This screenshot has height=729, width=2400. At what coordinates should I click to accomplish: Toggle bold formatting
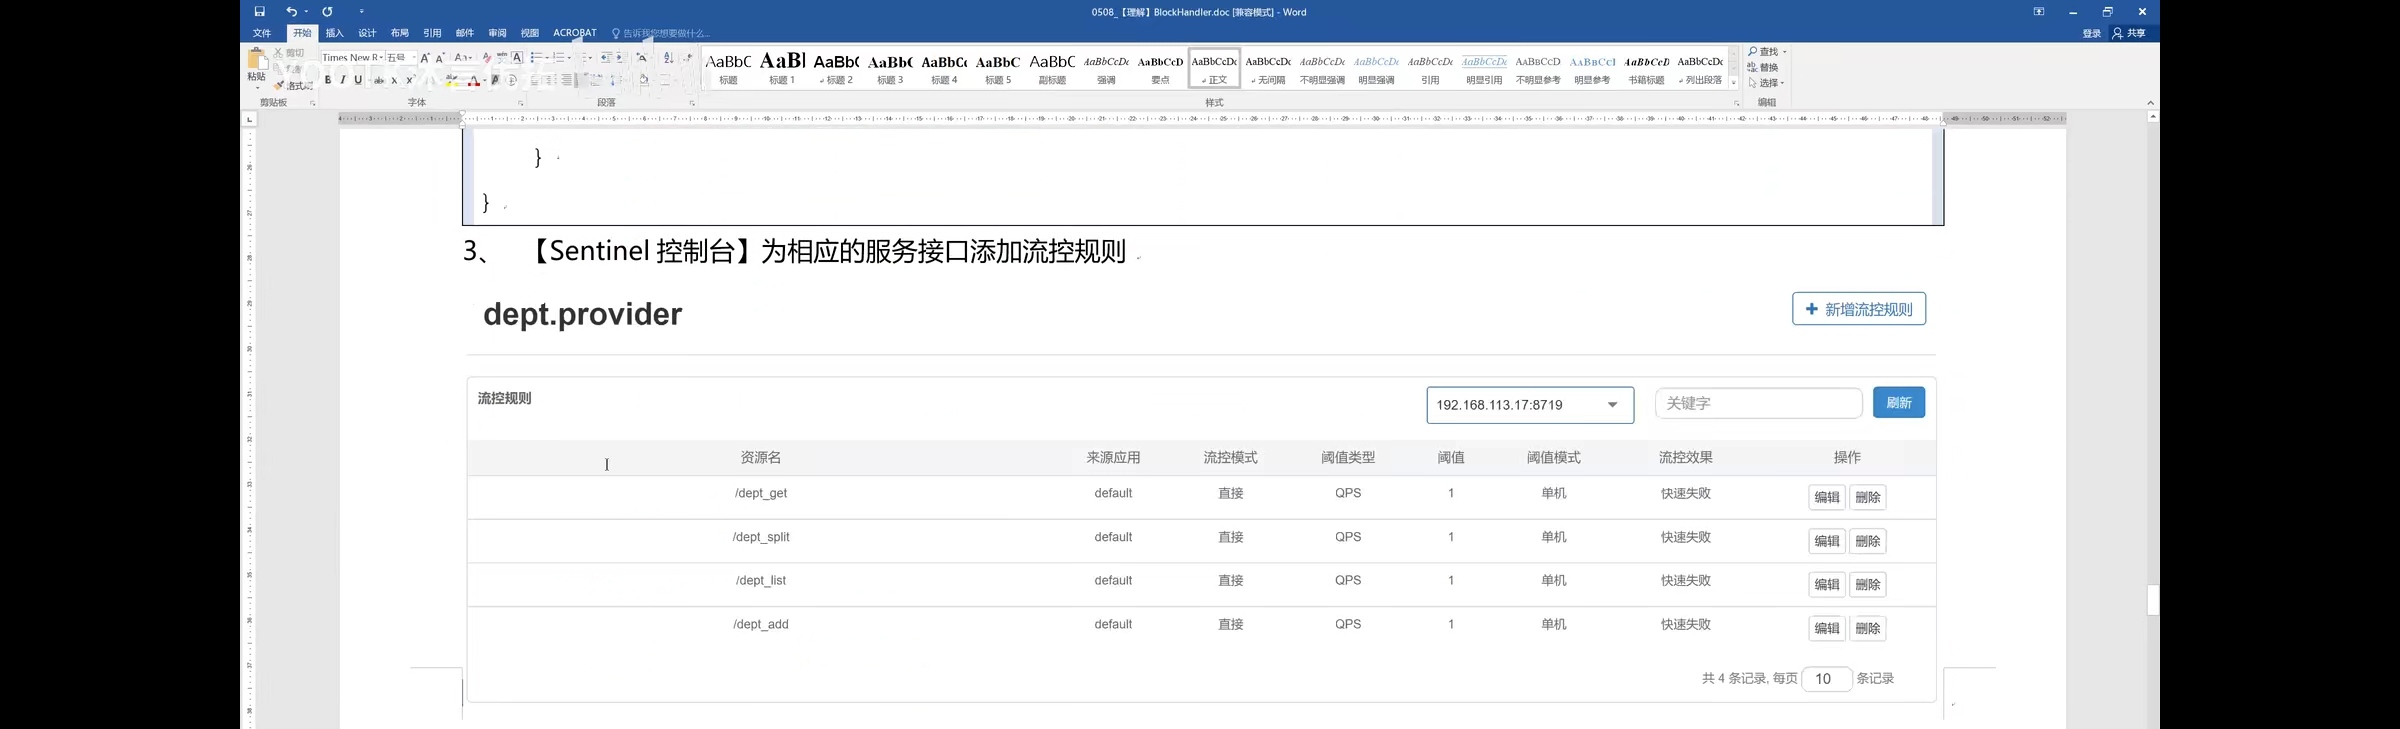[x=328, y=80]
